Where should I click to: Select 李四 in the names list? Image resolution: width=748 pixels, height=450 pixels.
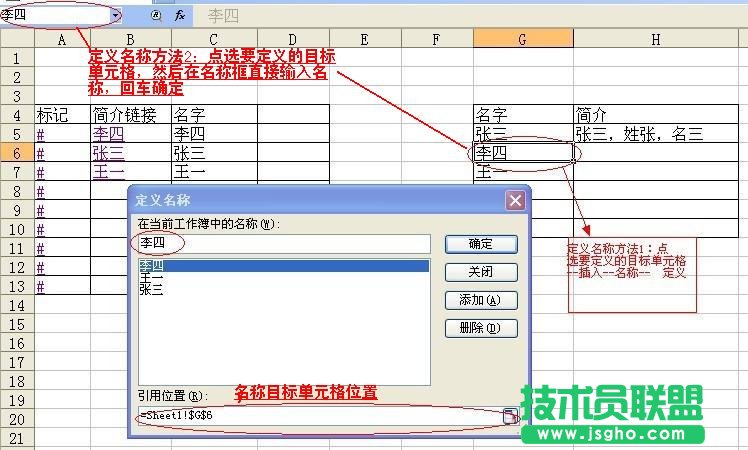coord(283,266)
